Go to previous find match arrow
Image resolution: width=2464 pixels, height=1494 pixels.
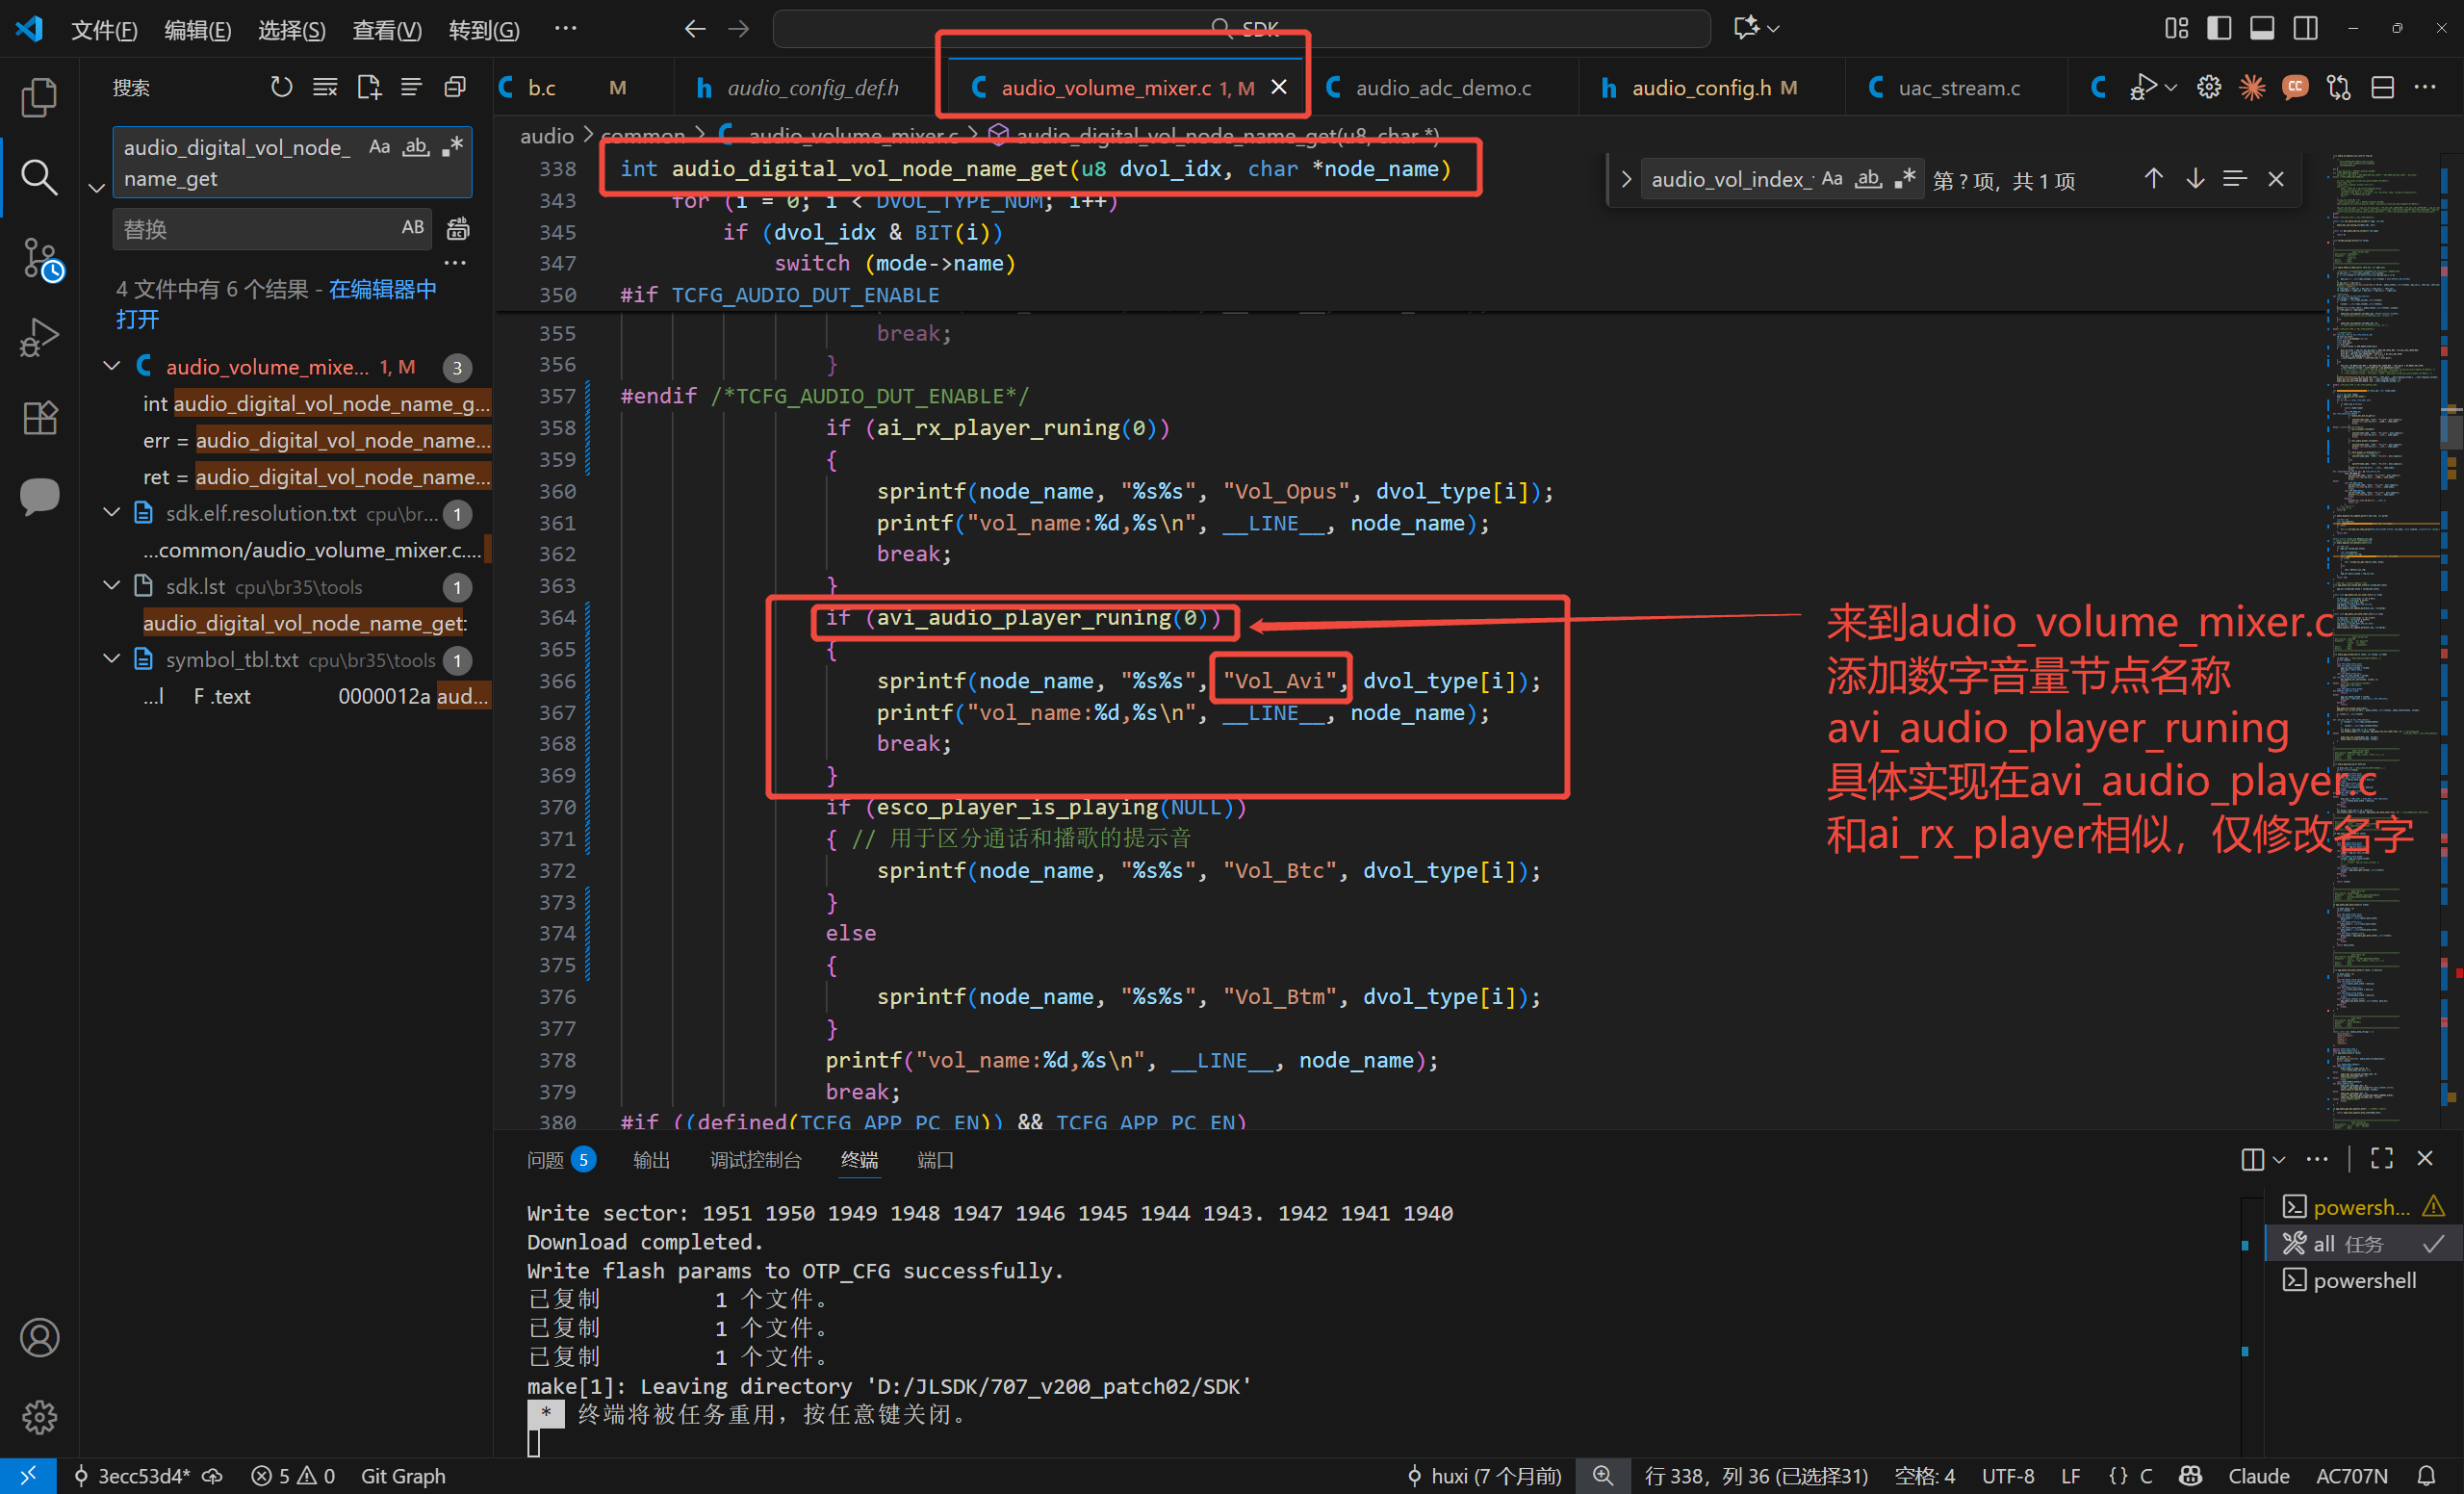[x=2153, y=179]
